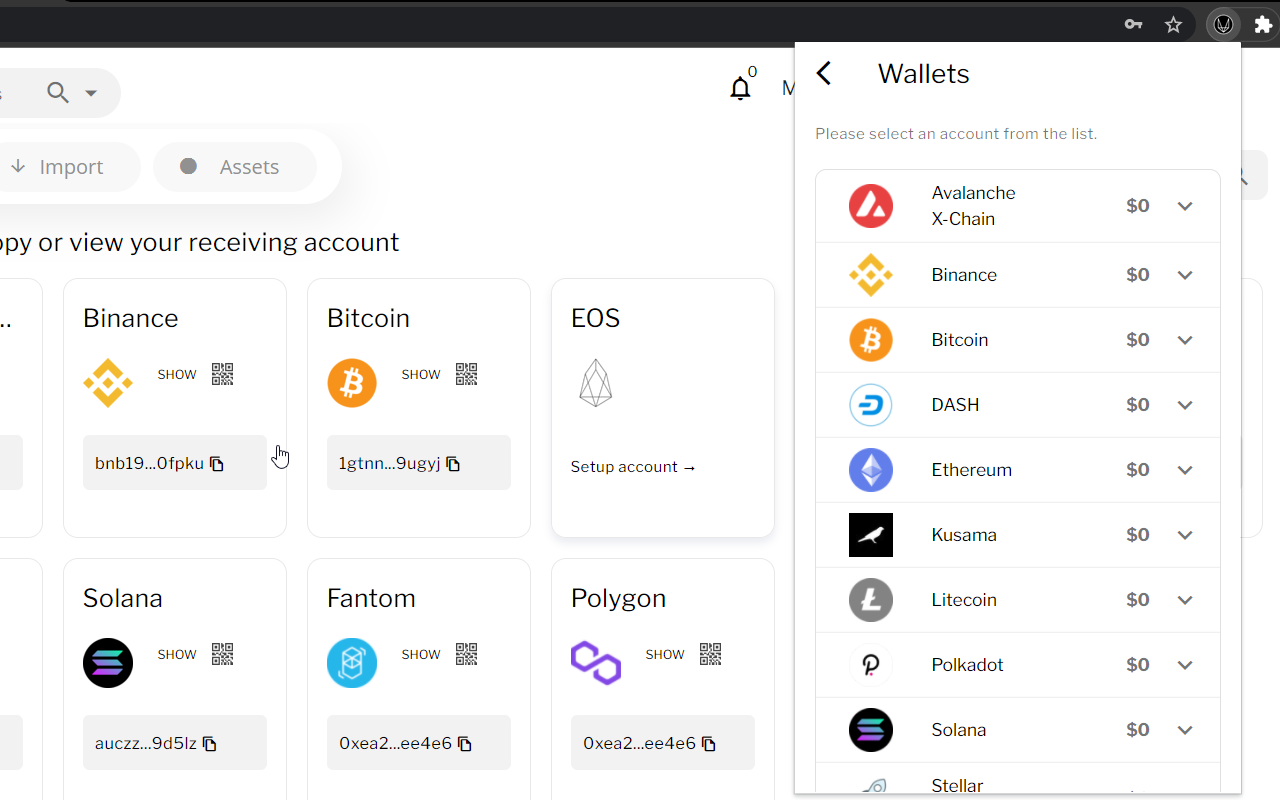
Task: Click the Wallets panel title
Action: [923, 74]
